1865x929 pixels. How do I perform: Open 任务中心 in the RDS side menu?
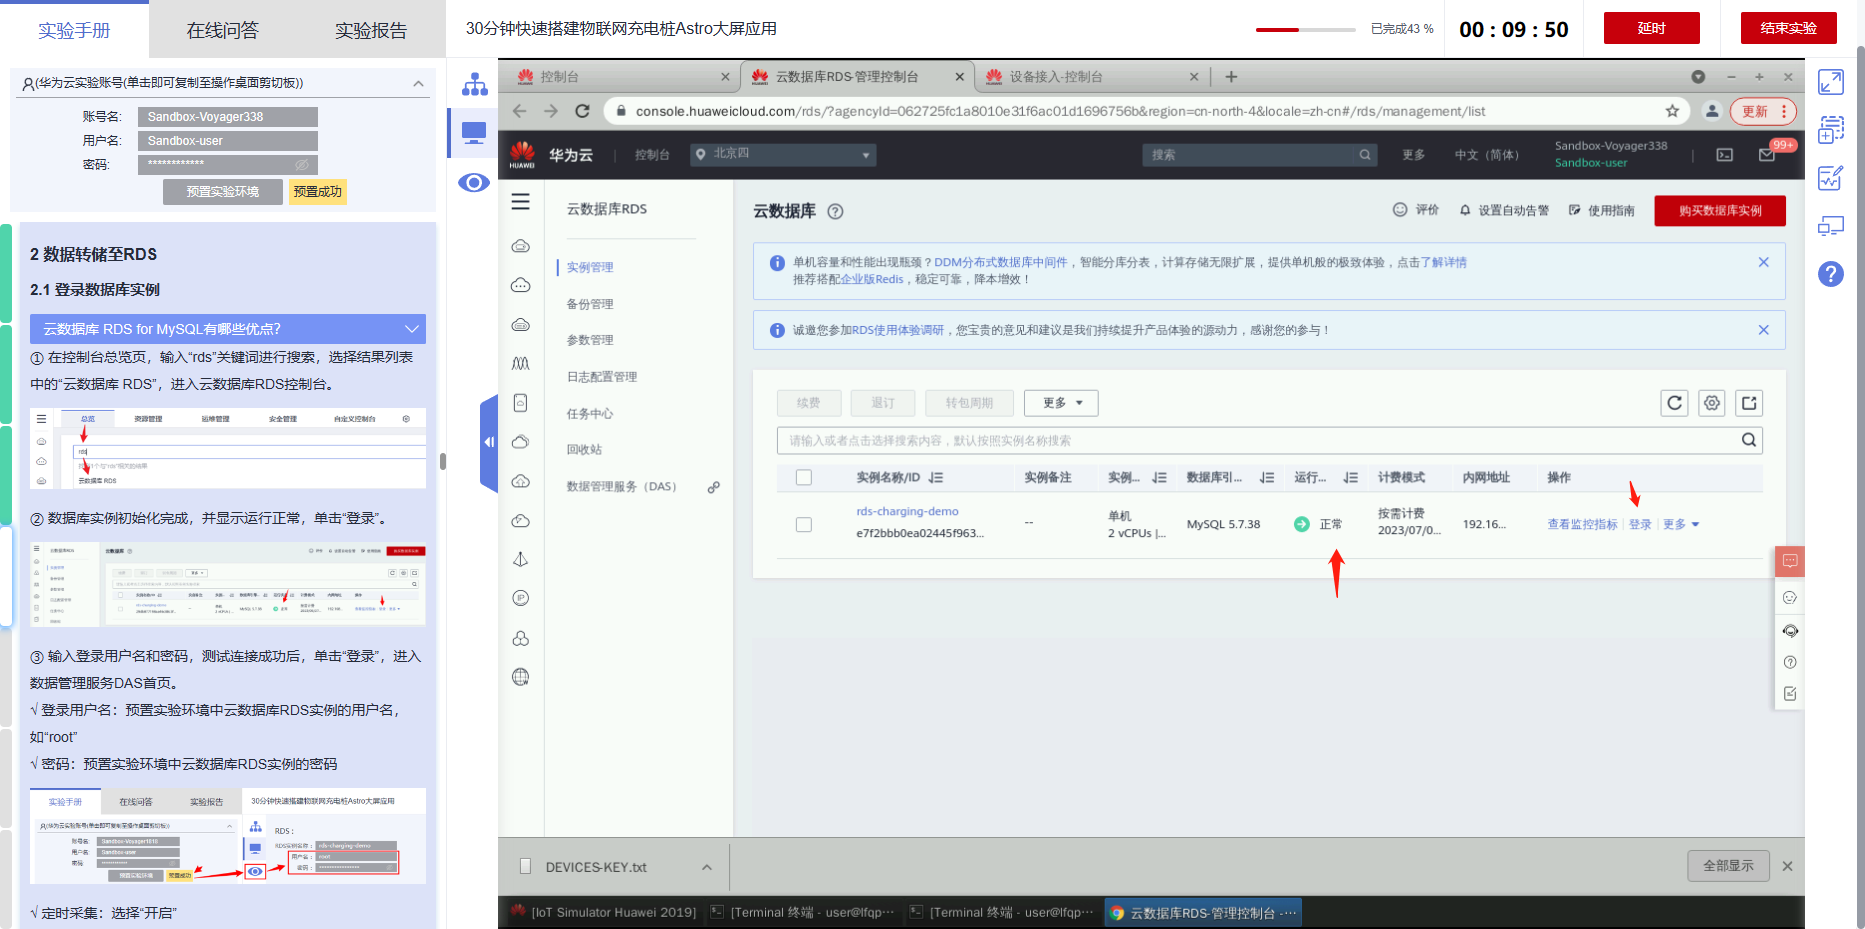coord(590,413)
